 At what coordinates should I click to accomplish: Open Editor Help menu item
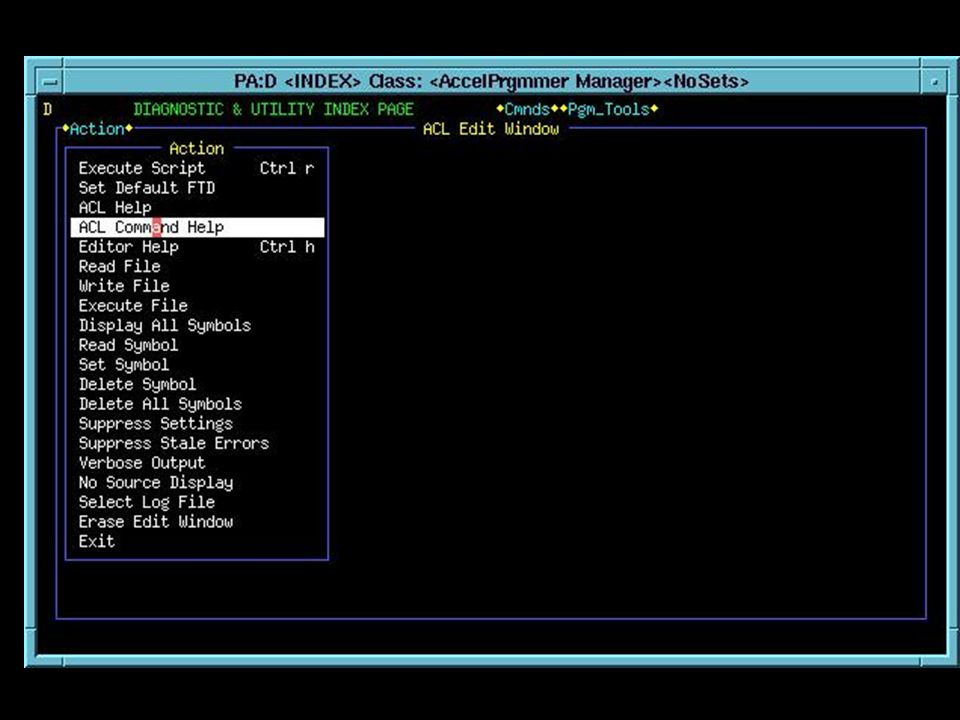point(197,247)
